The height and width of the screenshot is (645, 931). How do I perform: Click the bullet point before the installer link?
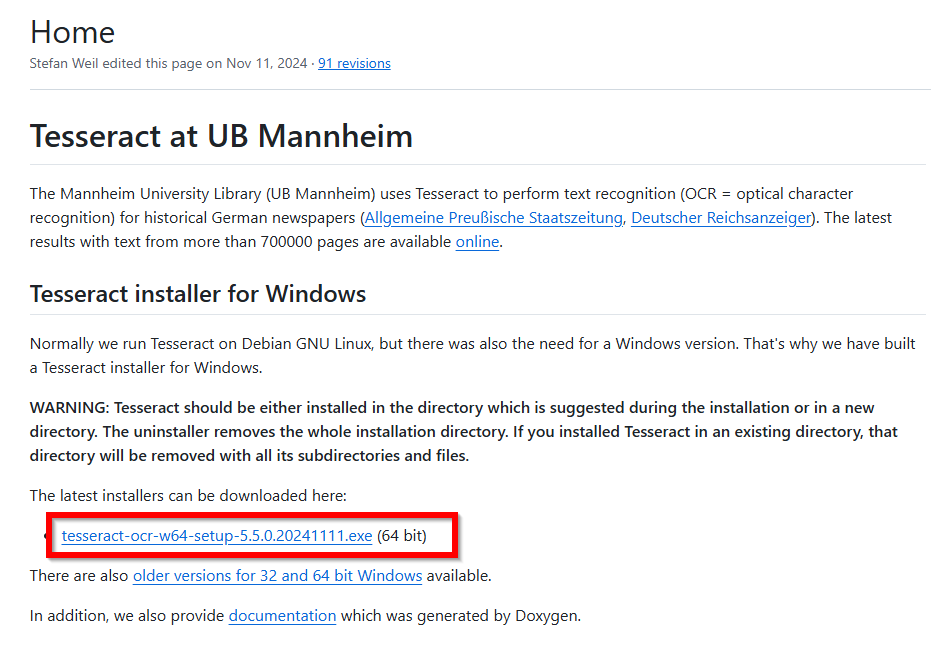[x=47, y=536]
